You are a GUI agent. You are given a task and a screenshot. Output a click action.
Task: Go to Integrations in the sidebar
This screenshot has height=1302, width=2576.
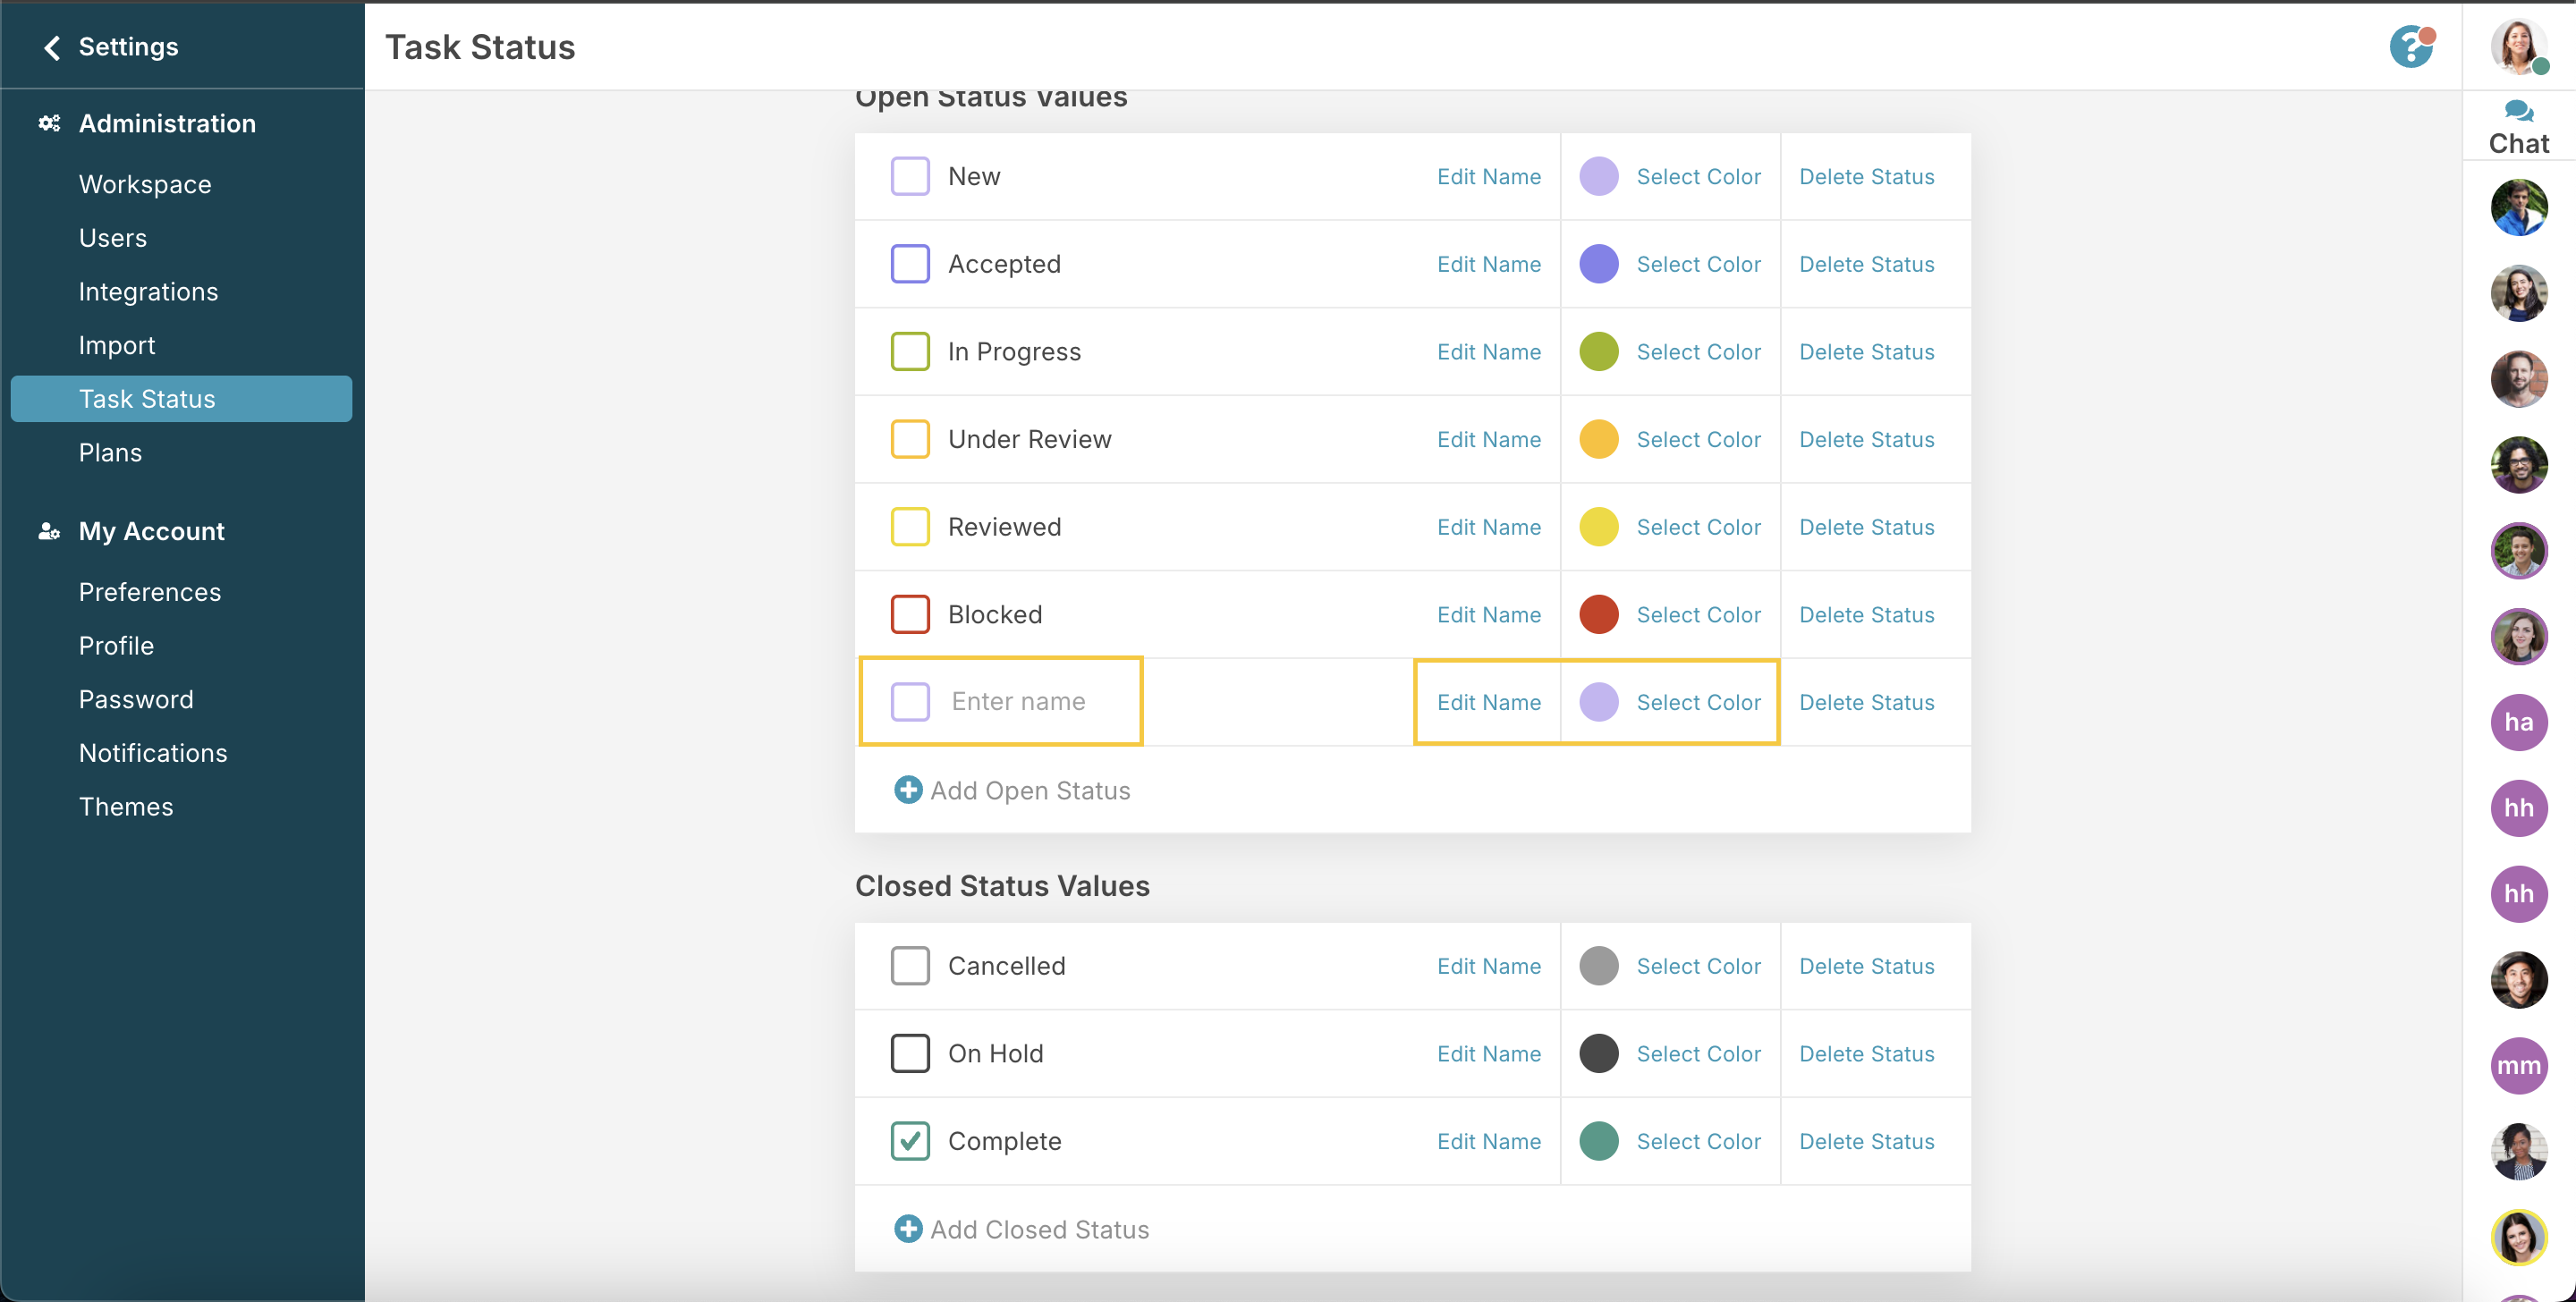pyautogui.click(x=148, y=291)
